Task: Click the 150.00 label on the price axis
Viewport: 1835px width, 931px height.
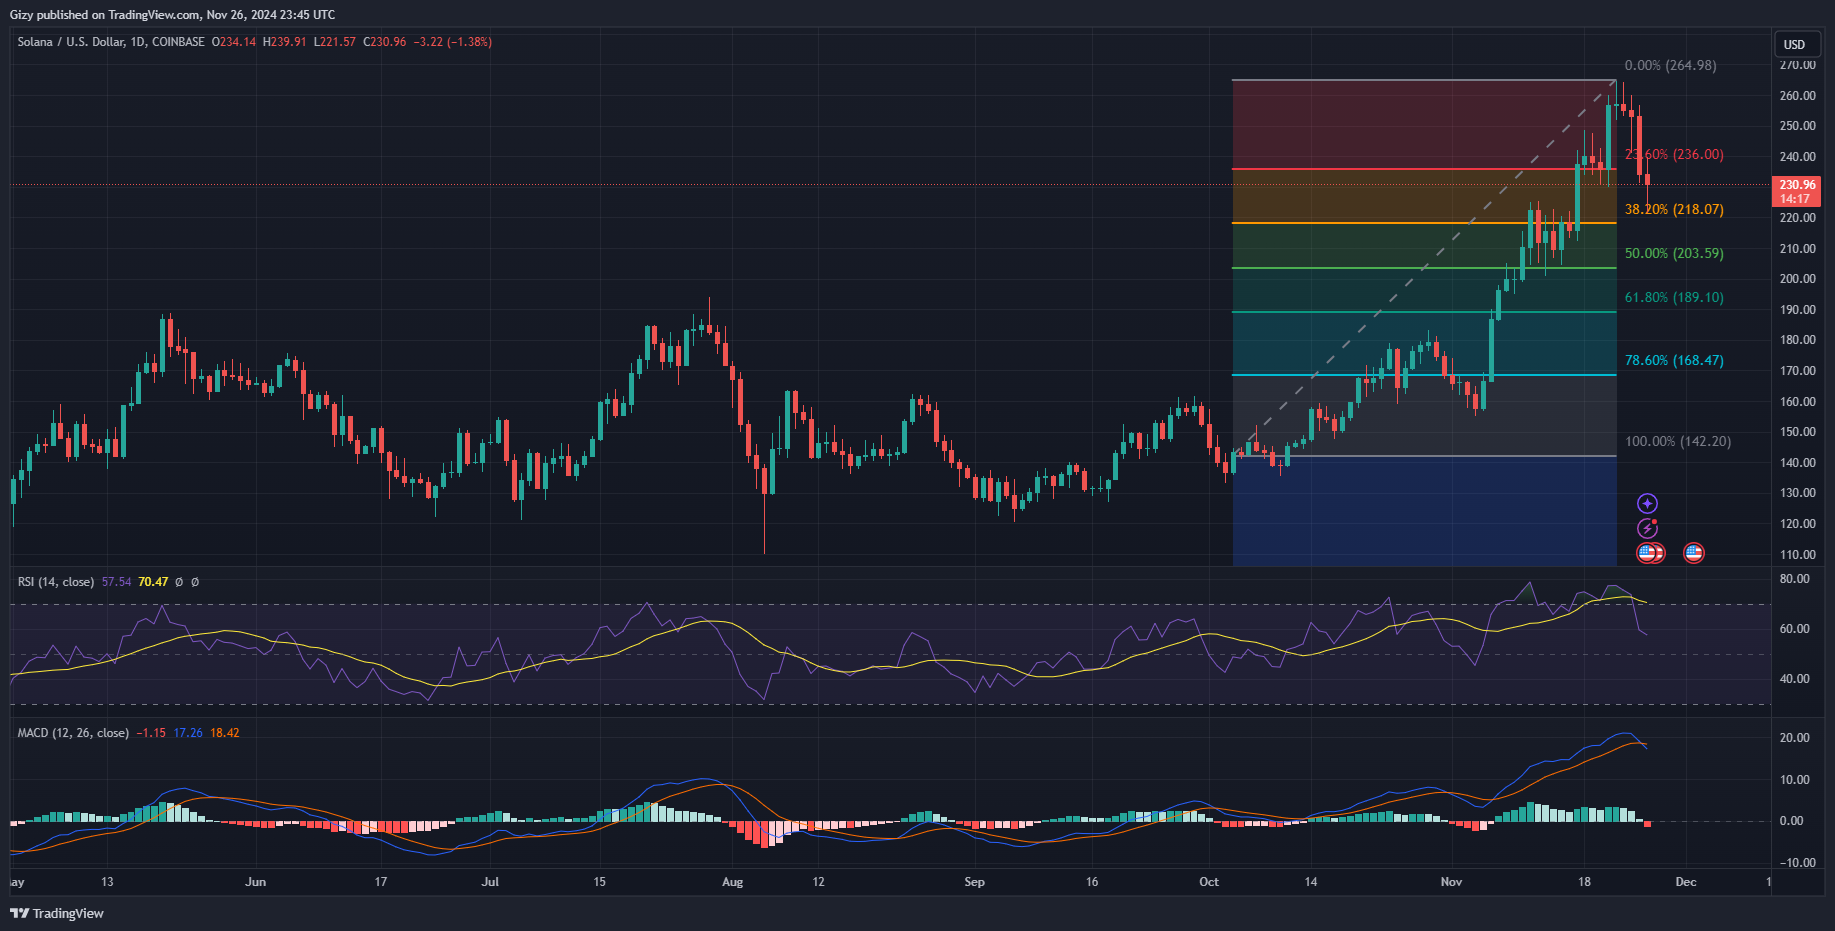Action: tap(1797, 432)
